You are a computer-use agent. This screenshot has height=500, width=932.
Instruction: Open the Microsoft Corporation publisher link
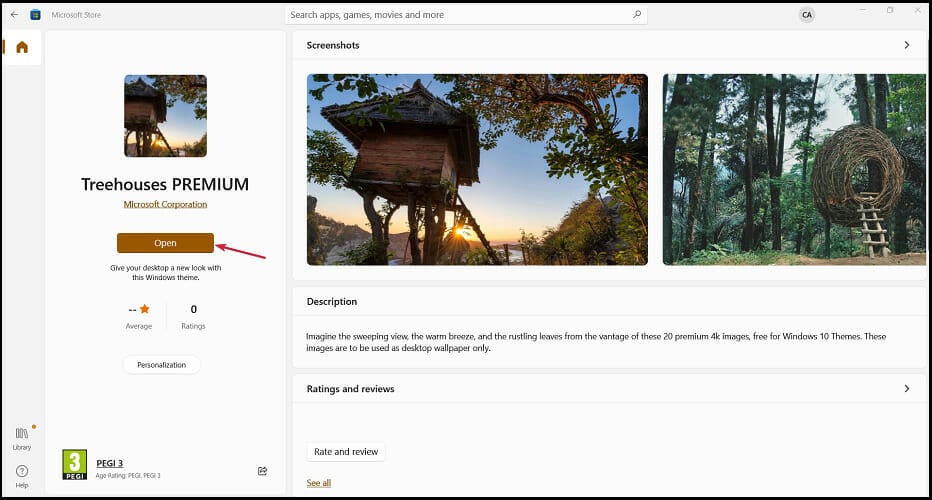point(165,204)
